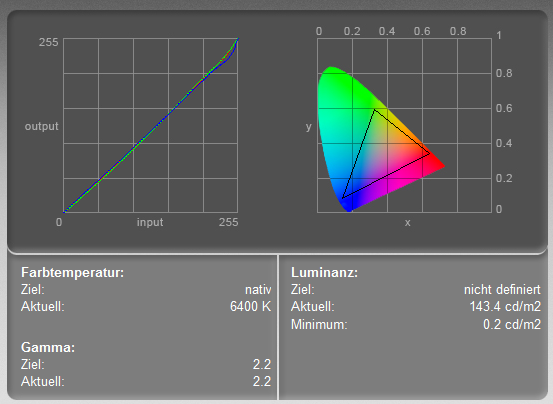Click the '0.6' label on chromaticity right axis
The image size is (553, 404).
click(504, 108)
